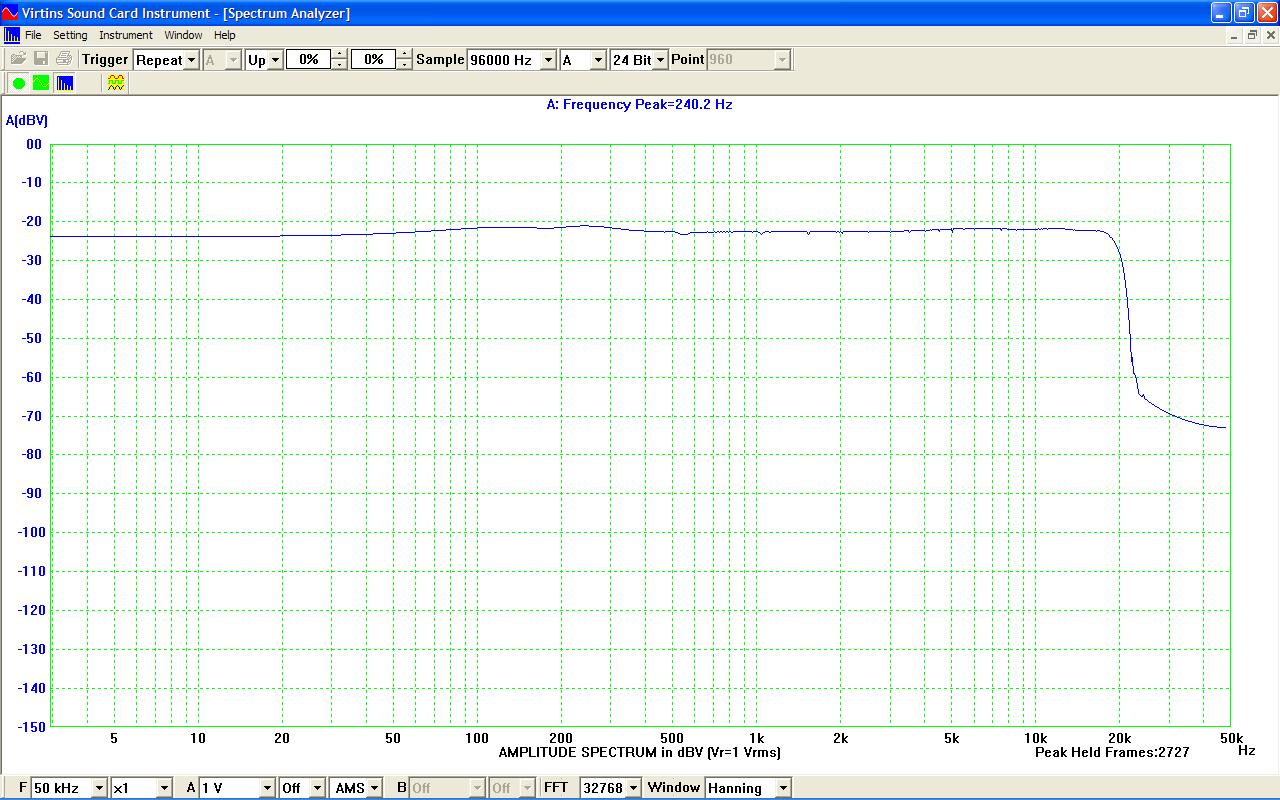
Task: Open the channel A Off dropdown
Action: tap(302, 788)
